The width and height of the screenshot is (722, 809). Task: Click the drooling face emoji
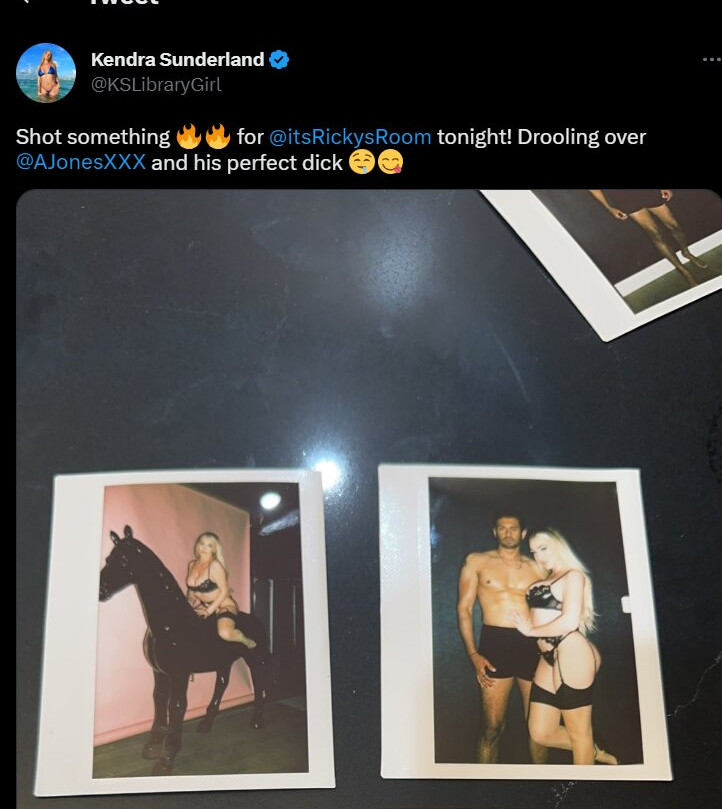(x=362, y=163)
